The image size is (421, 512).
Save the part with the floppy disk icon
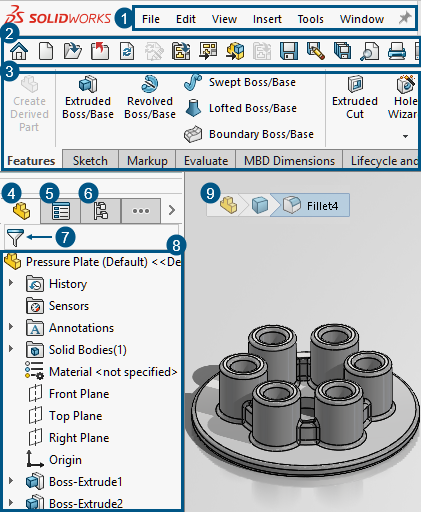click(289, 51)
